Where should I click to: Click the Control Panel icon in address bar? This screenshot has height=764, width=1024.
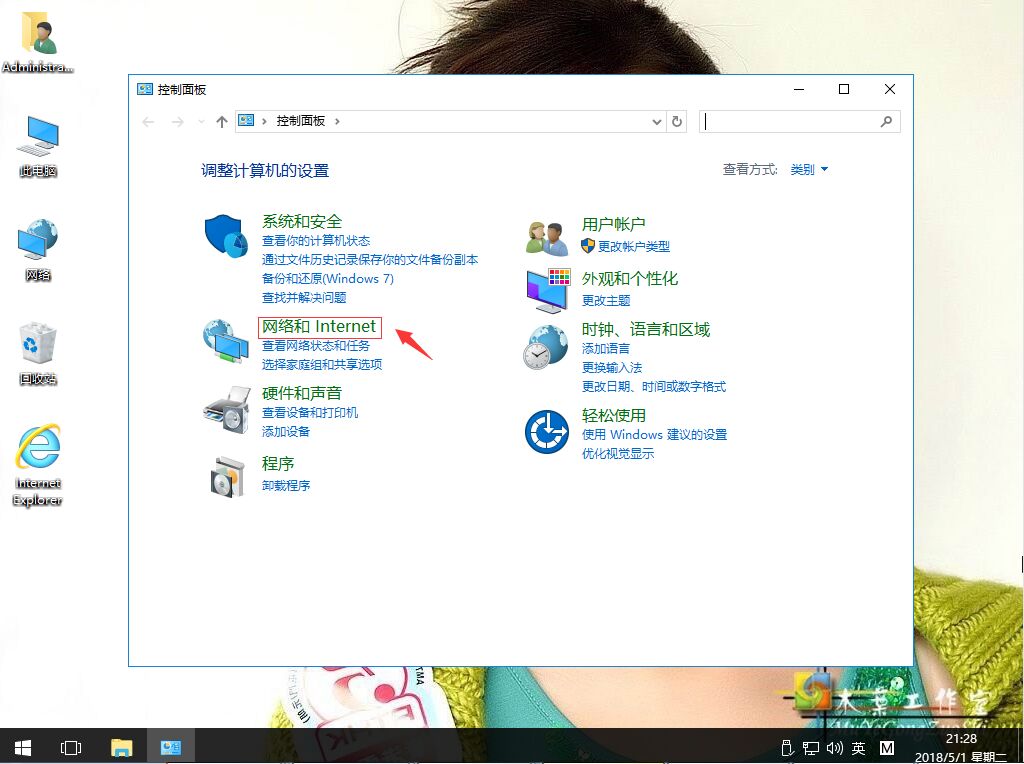tap(246, 121)
